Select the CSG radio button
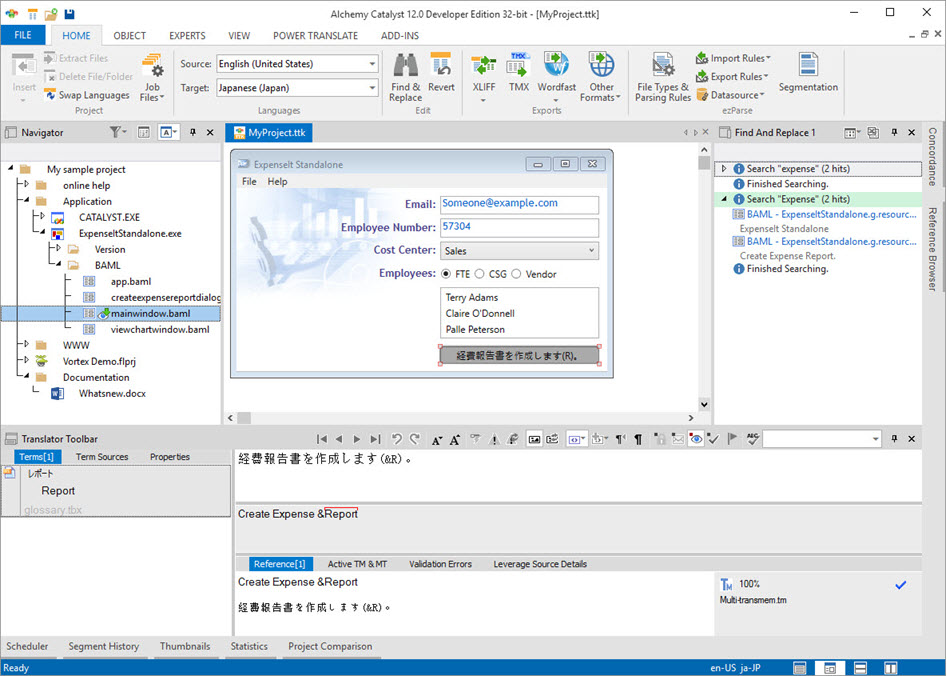Viewport: 947px width, 676px height. pyautogui.click(x=479, y=274)
